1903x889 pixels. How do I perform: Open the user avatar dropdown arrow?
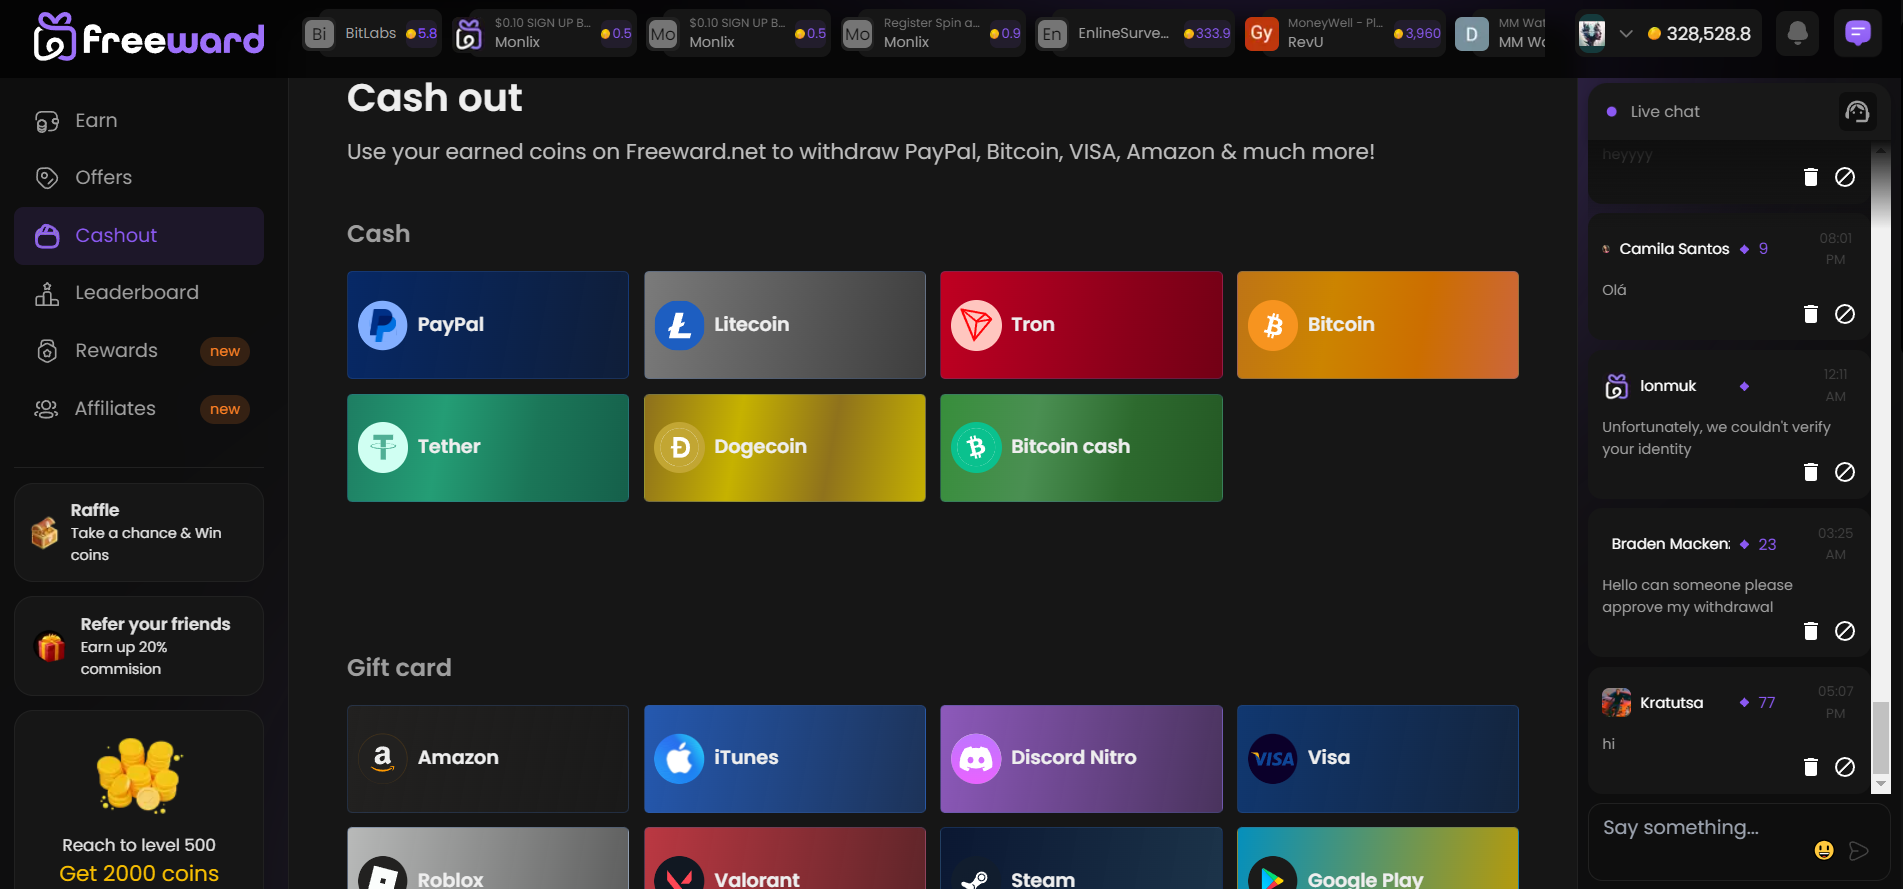(1626, 34)
